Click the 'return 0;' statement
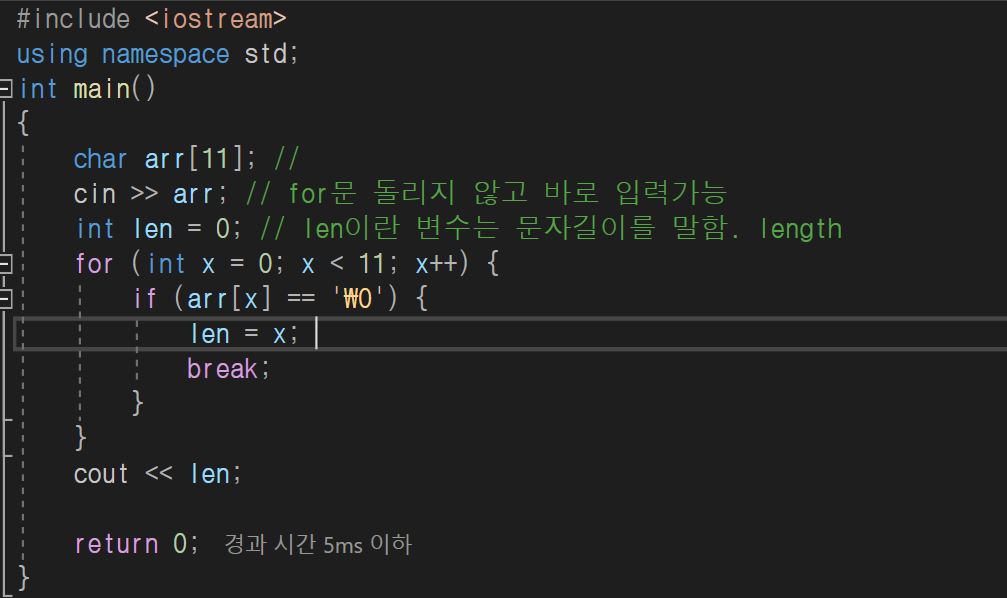Image resolution: width=1007 pixels, height=598 pixels. 137,545
